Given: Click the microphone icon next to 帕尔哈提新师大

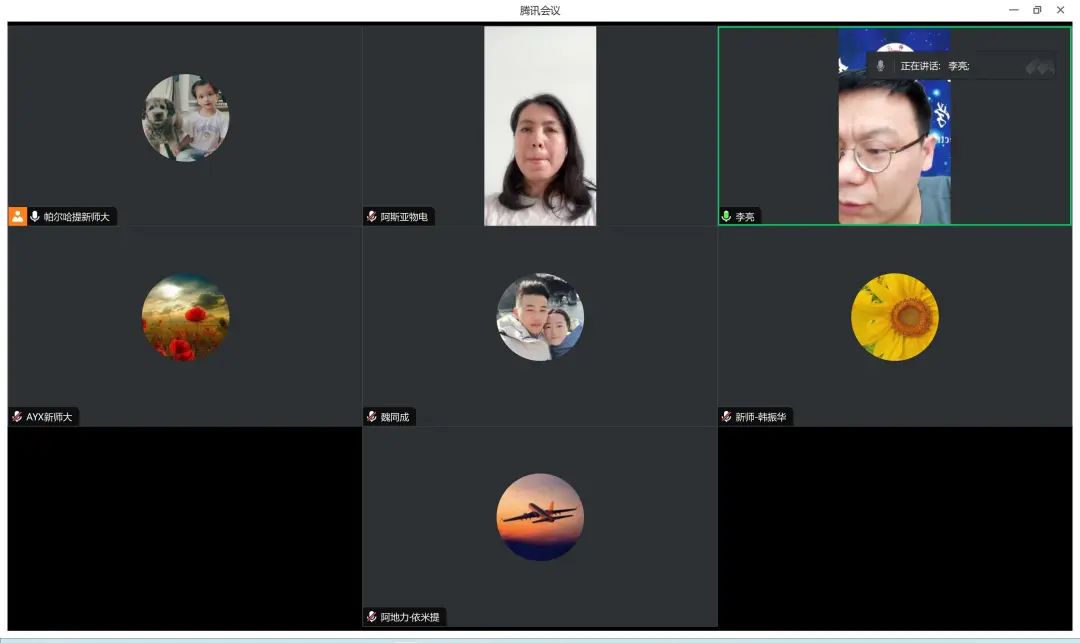Looking at the screenshot, I should [35, 216].
